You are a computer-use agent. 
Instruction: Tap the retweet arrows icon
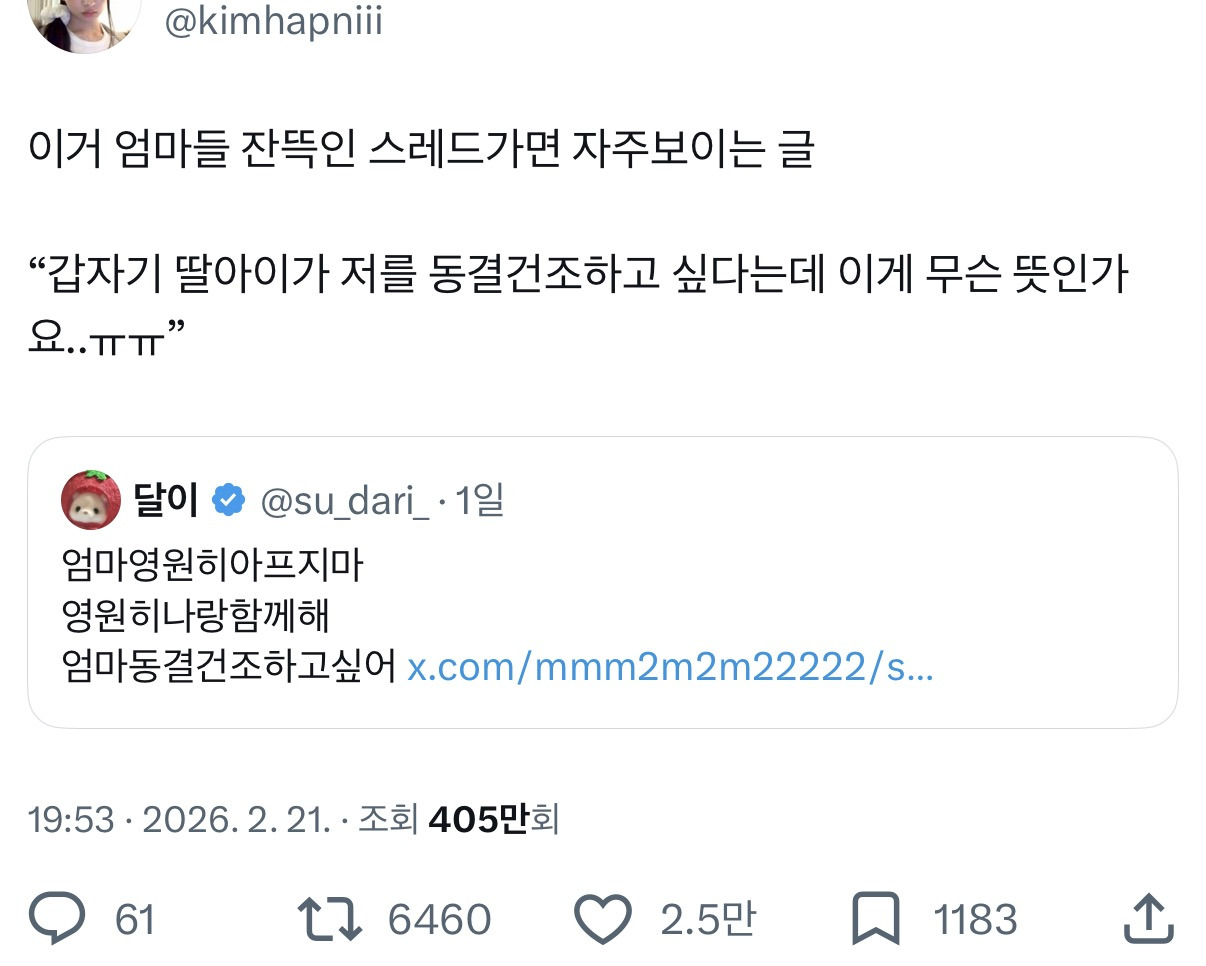pyautogui.click(x=333, y=918)
